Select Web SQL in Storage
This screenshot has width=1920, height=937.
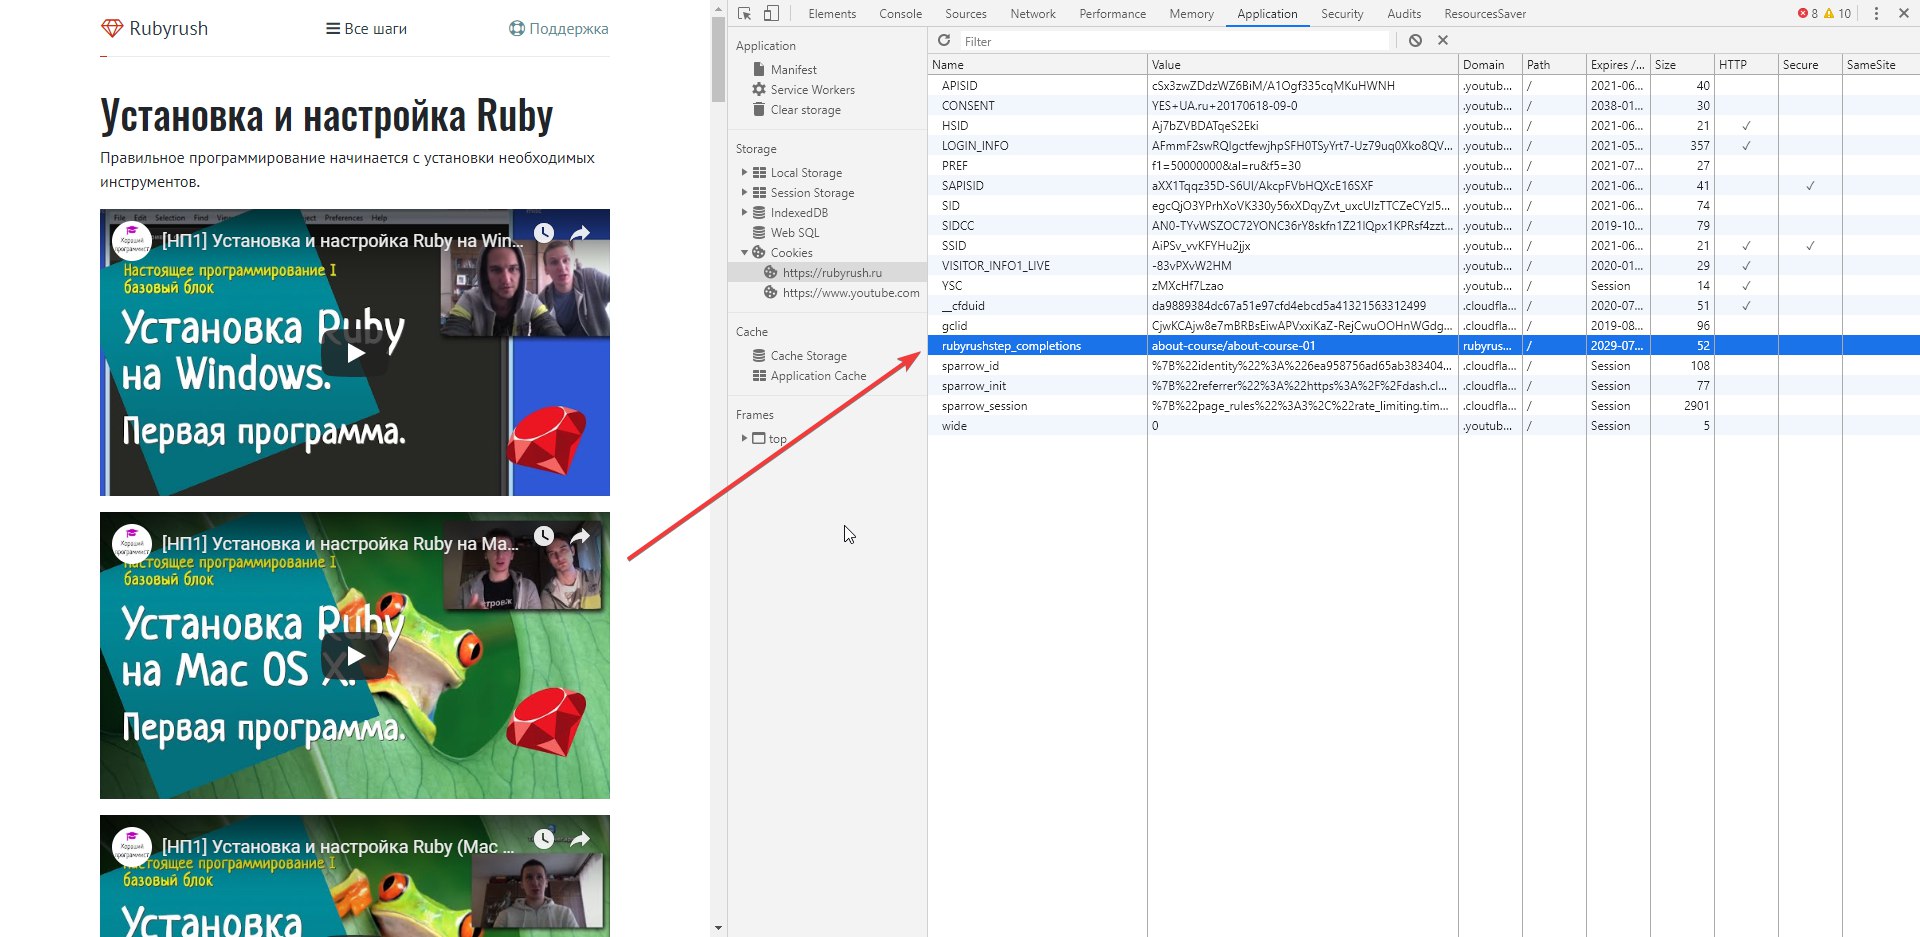click(794, 232)
